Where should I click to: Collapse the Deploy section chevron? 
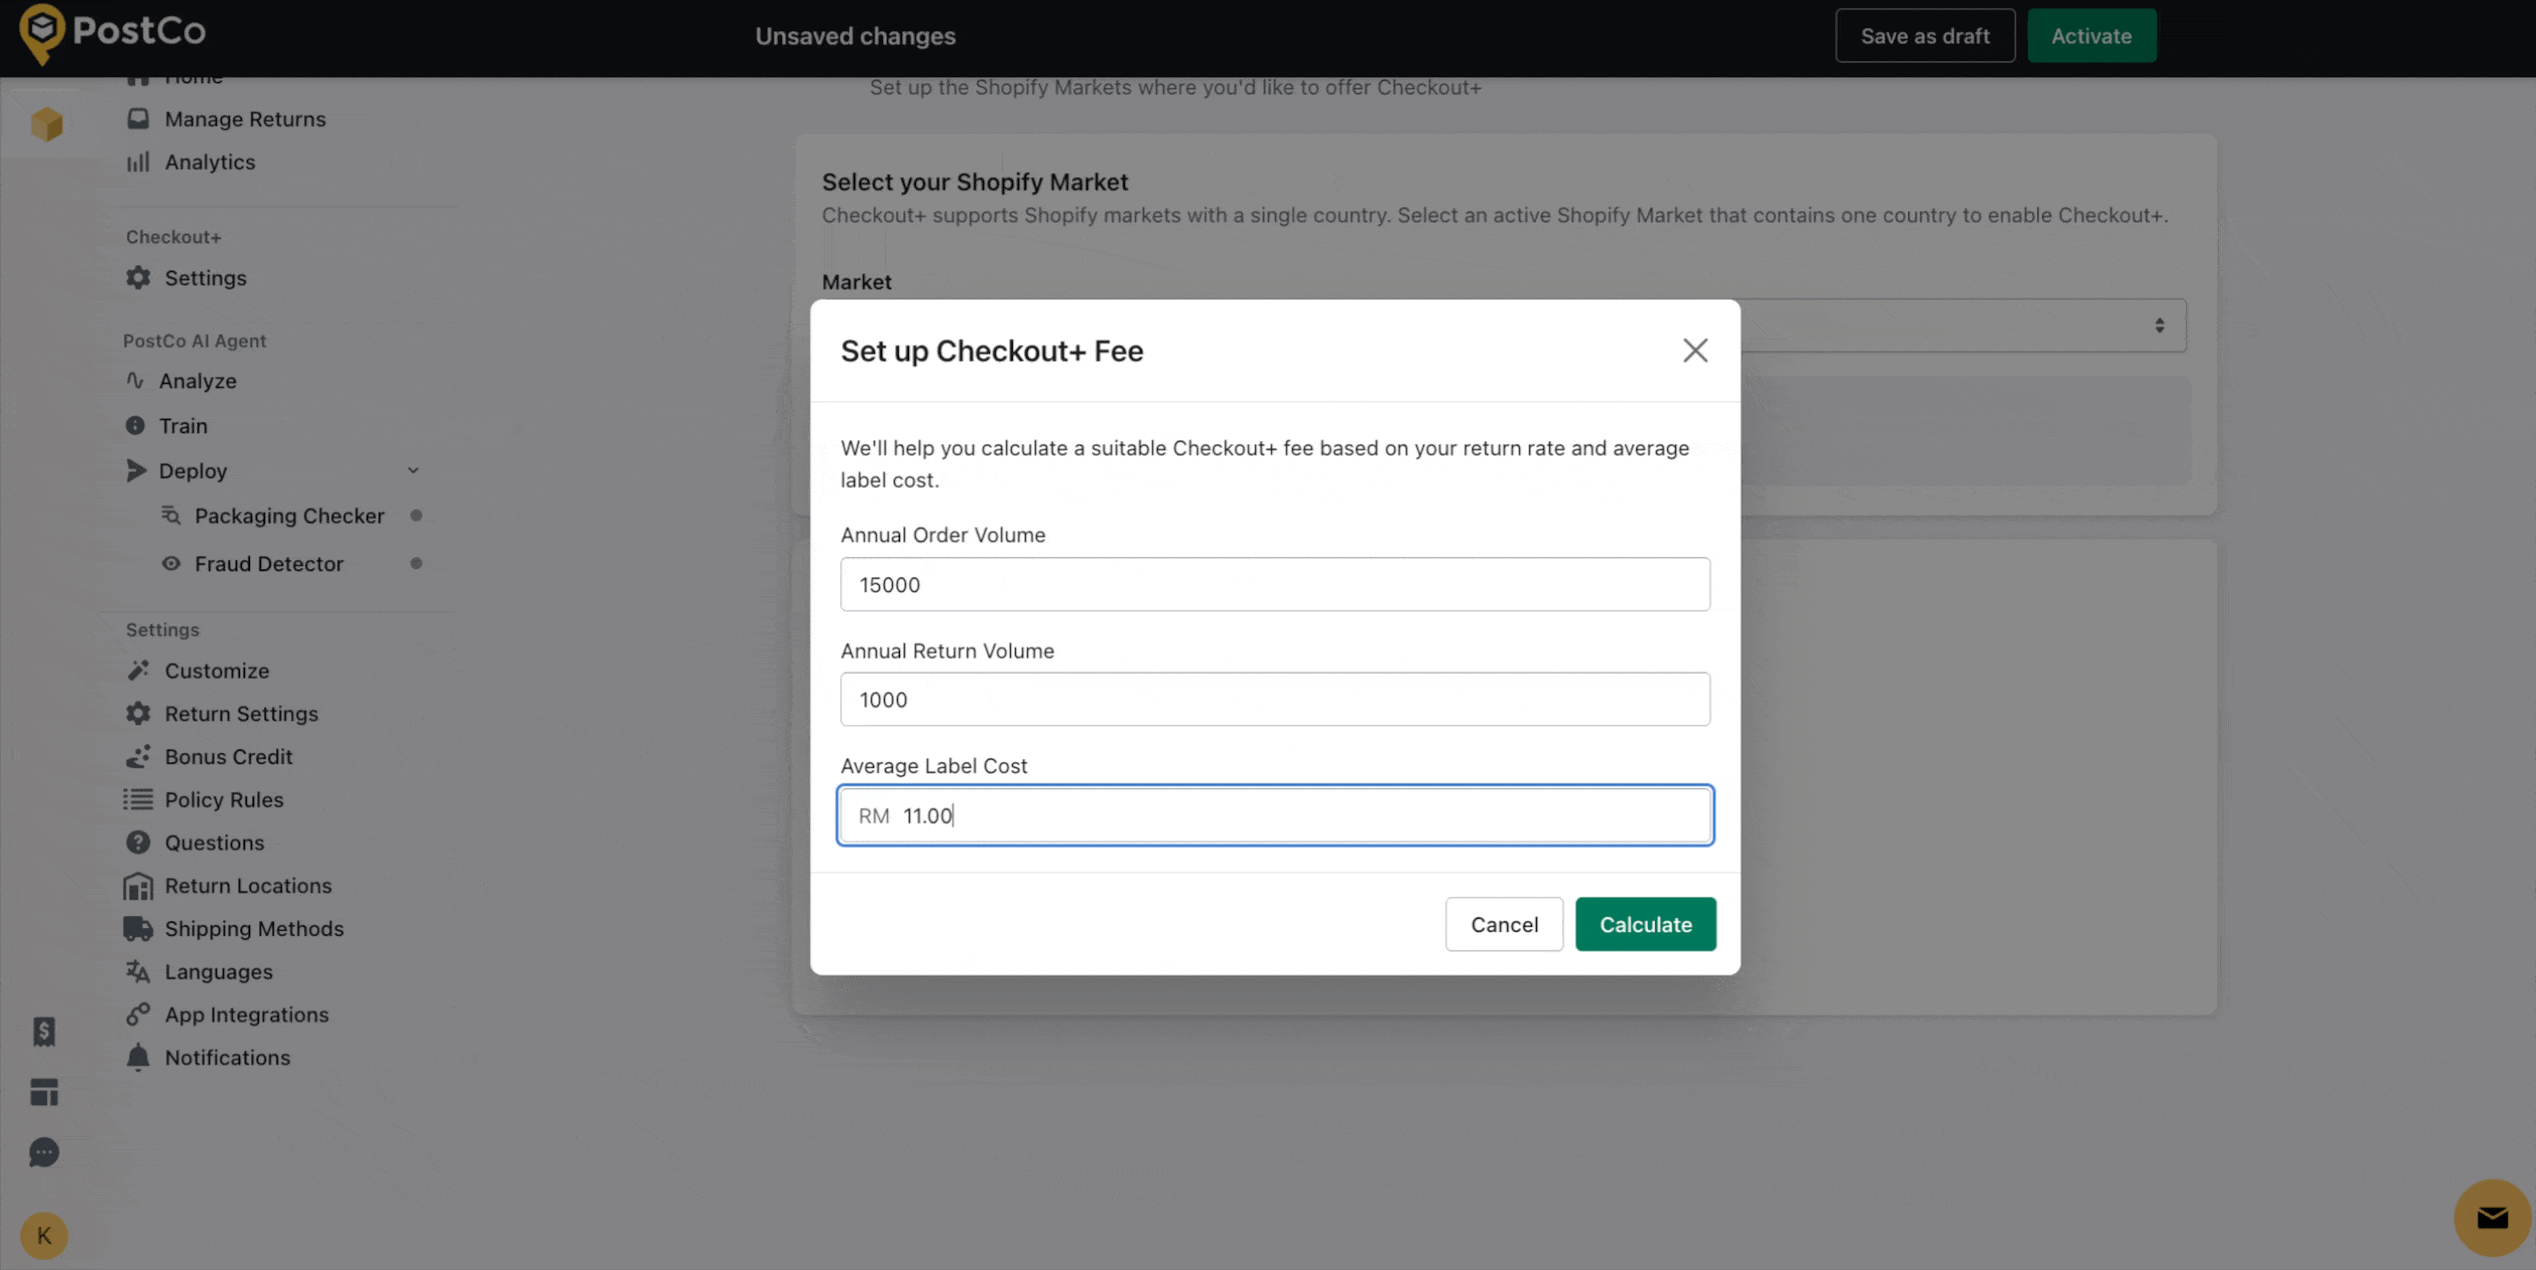click(413, 470)
